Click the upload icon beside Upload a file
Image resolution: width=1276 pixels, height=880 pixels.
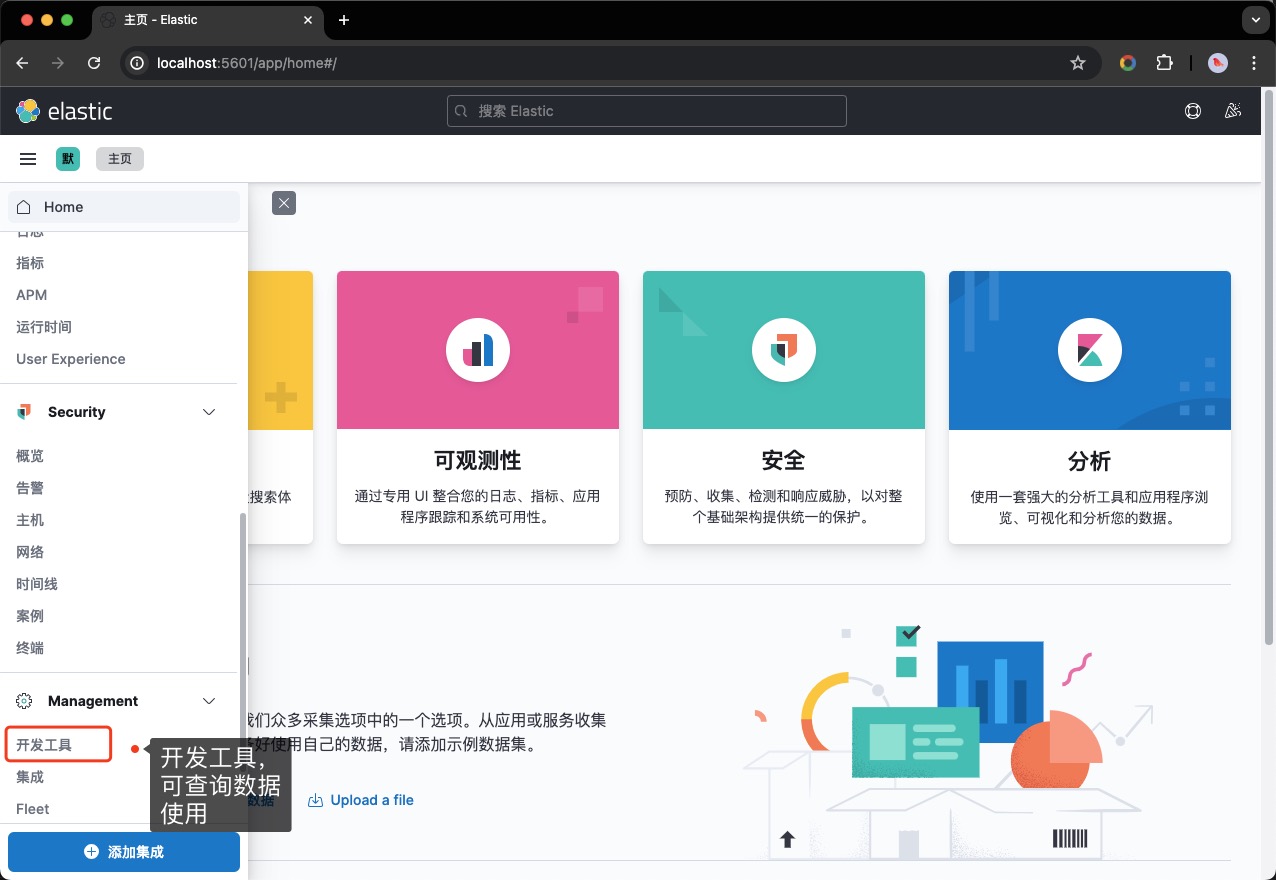(x=313, y=799)
